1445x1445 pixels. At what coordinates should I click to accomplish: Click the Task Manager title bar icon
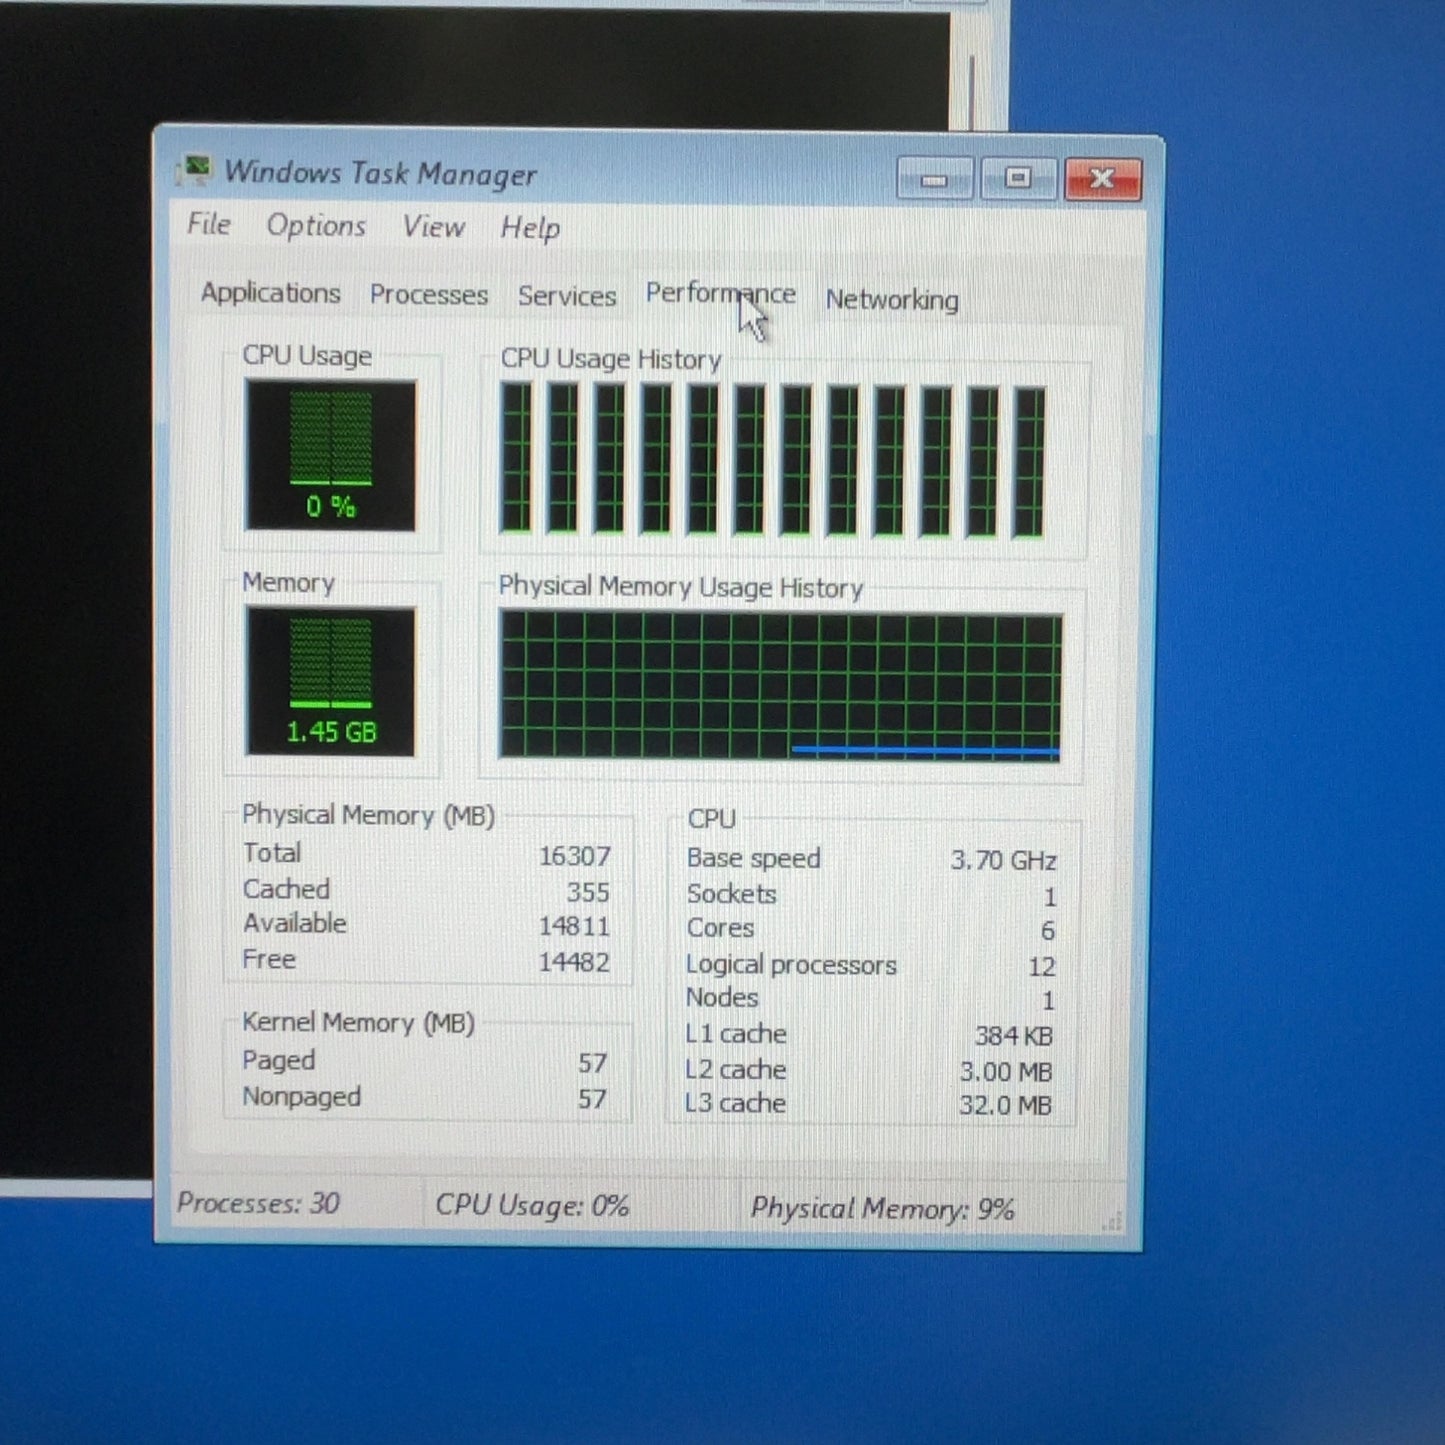[194, 170]
